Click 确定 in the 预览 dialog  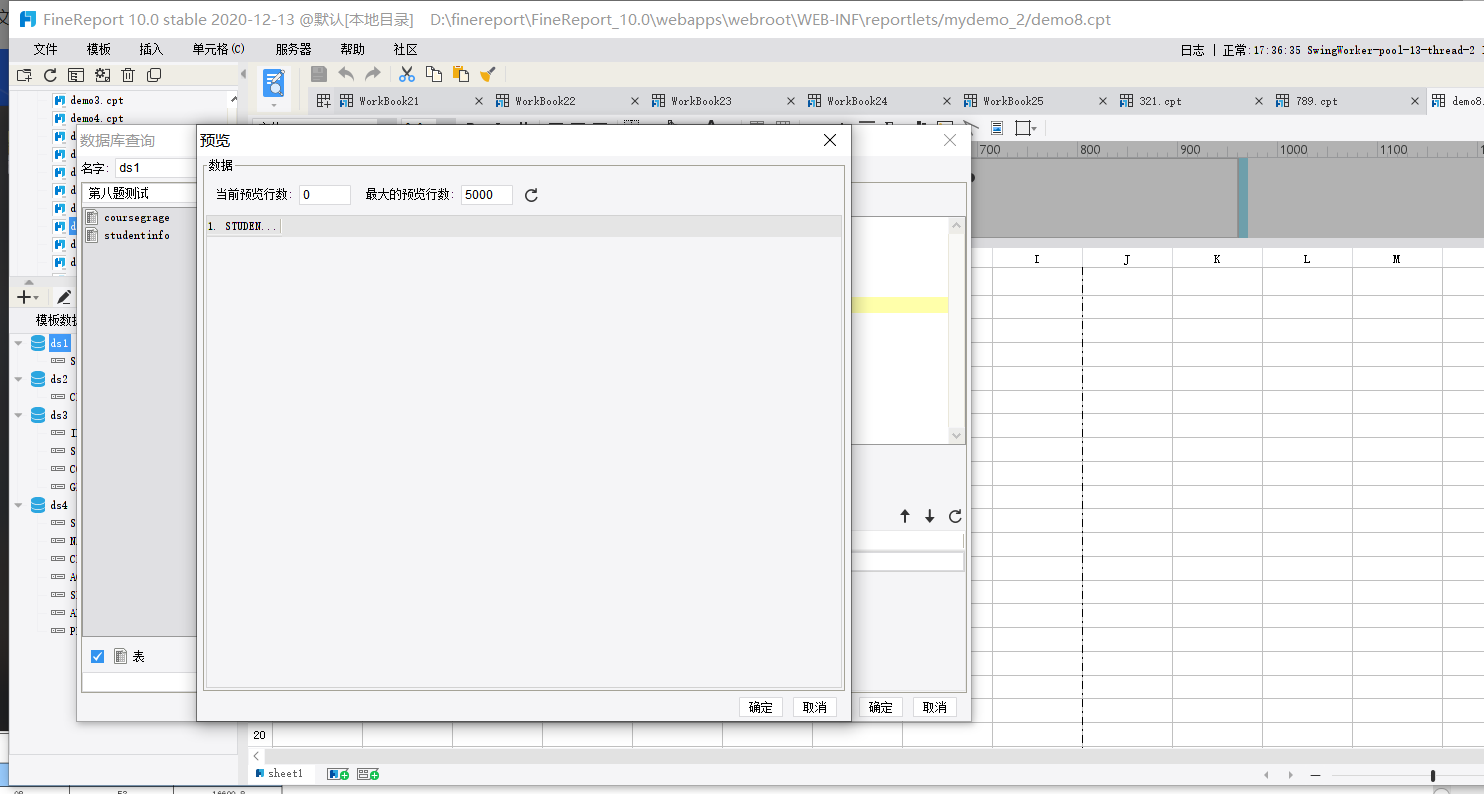tap(760, 707)
